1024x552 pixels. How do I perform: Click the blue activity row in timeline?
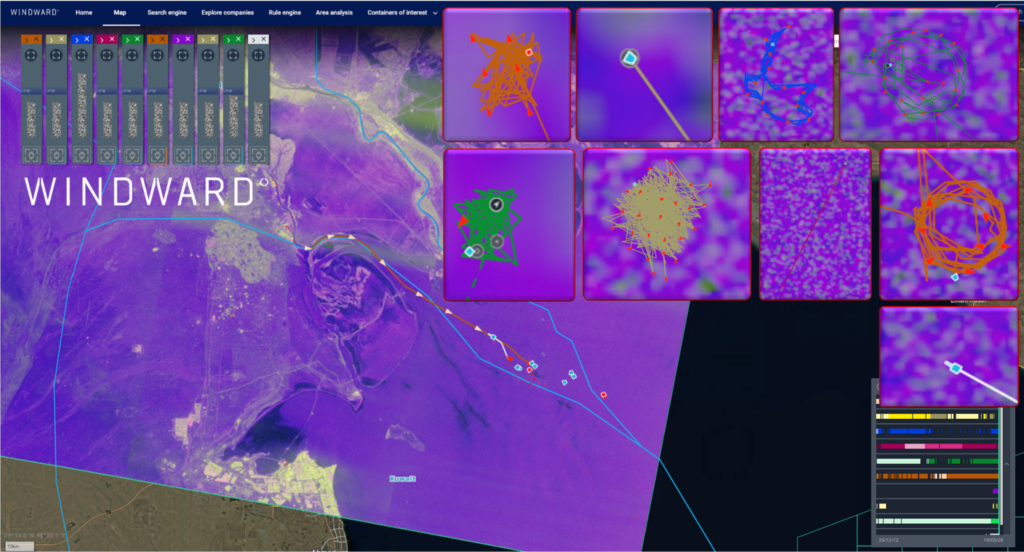point(937,431)
